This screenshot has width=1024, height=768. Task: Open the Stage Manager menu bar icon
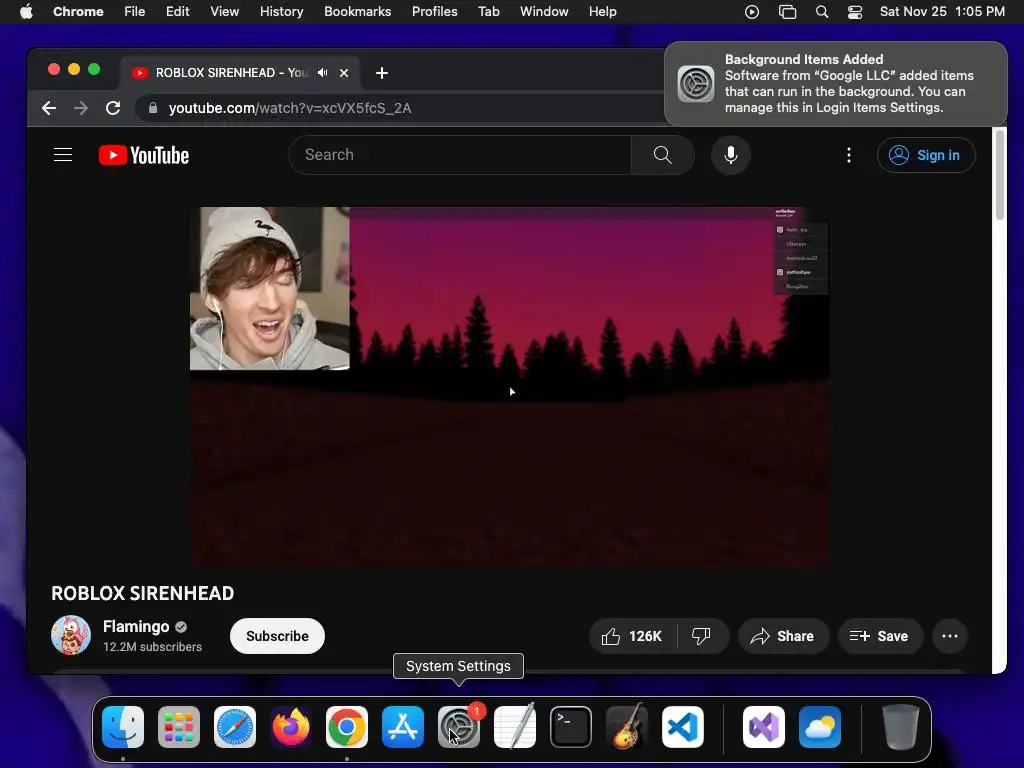pyautogui.click(x=788, y=12)
